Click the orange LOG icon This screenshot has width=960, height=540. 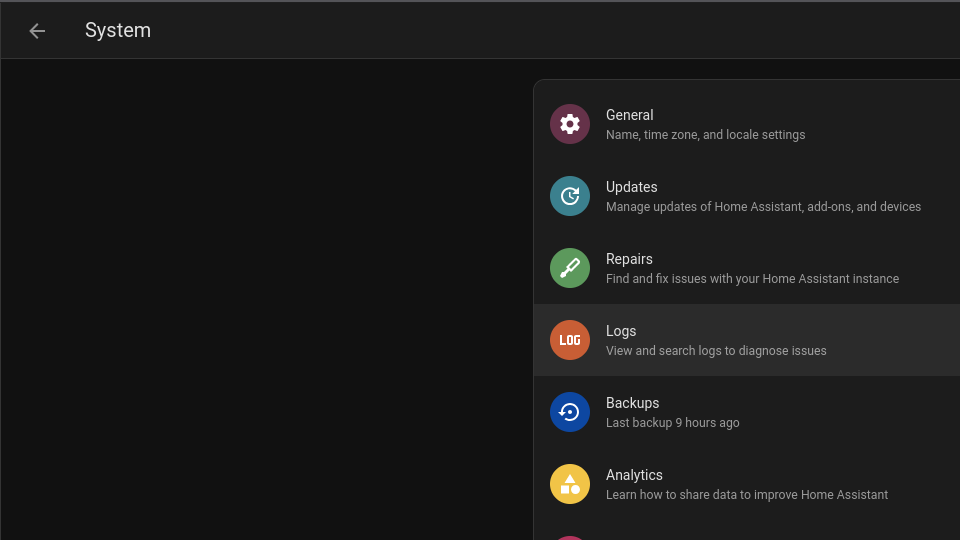[570, 340]
